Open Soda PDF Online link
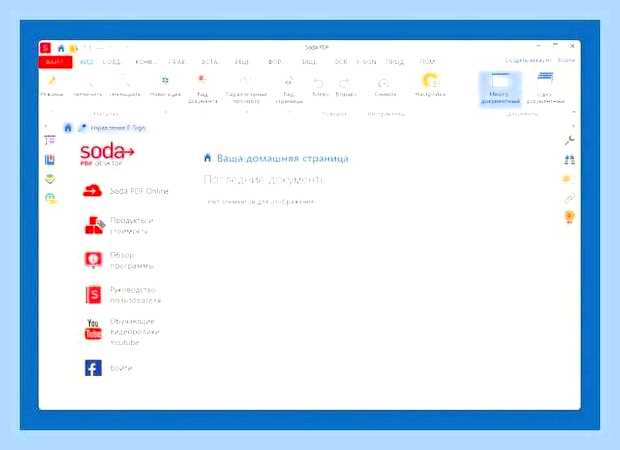620x450 pixels. 139,191
